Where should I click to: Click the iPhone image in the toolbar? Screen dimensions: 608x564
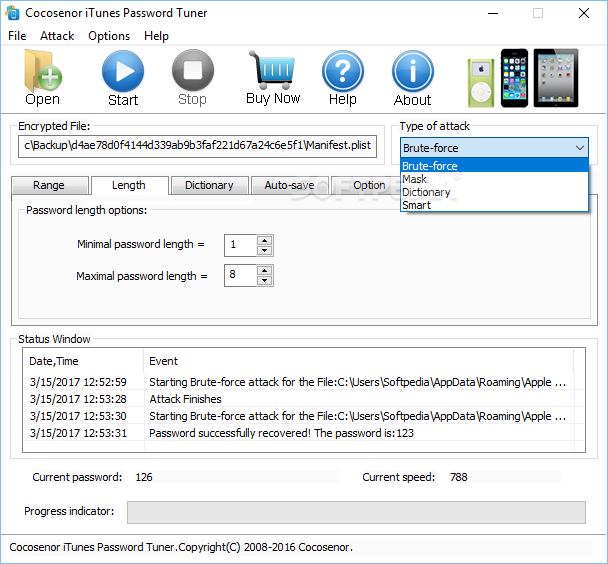pos(515,78)
